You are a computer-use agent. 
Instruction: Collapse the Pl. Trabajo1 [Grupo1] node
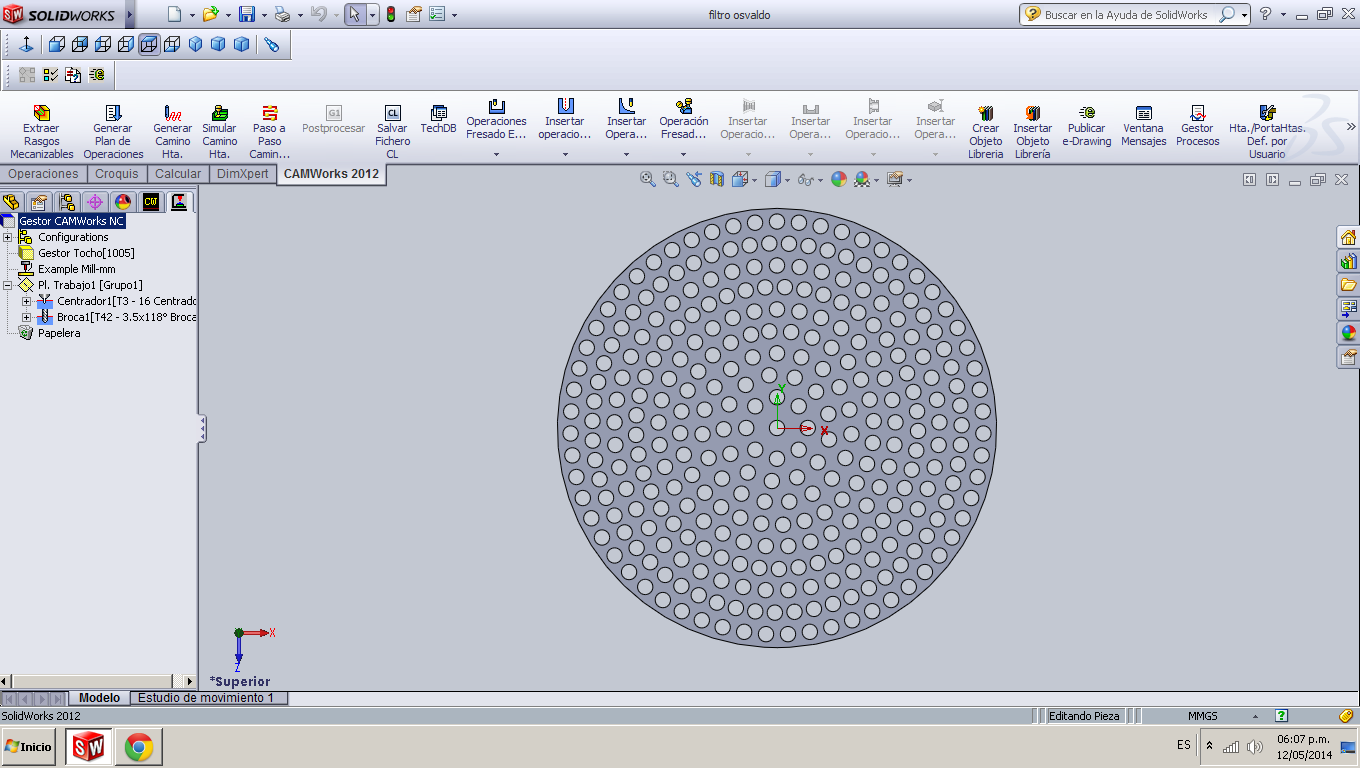8,285
